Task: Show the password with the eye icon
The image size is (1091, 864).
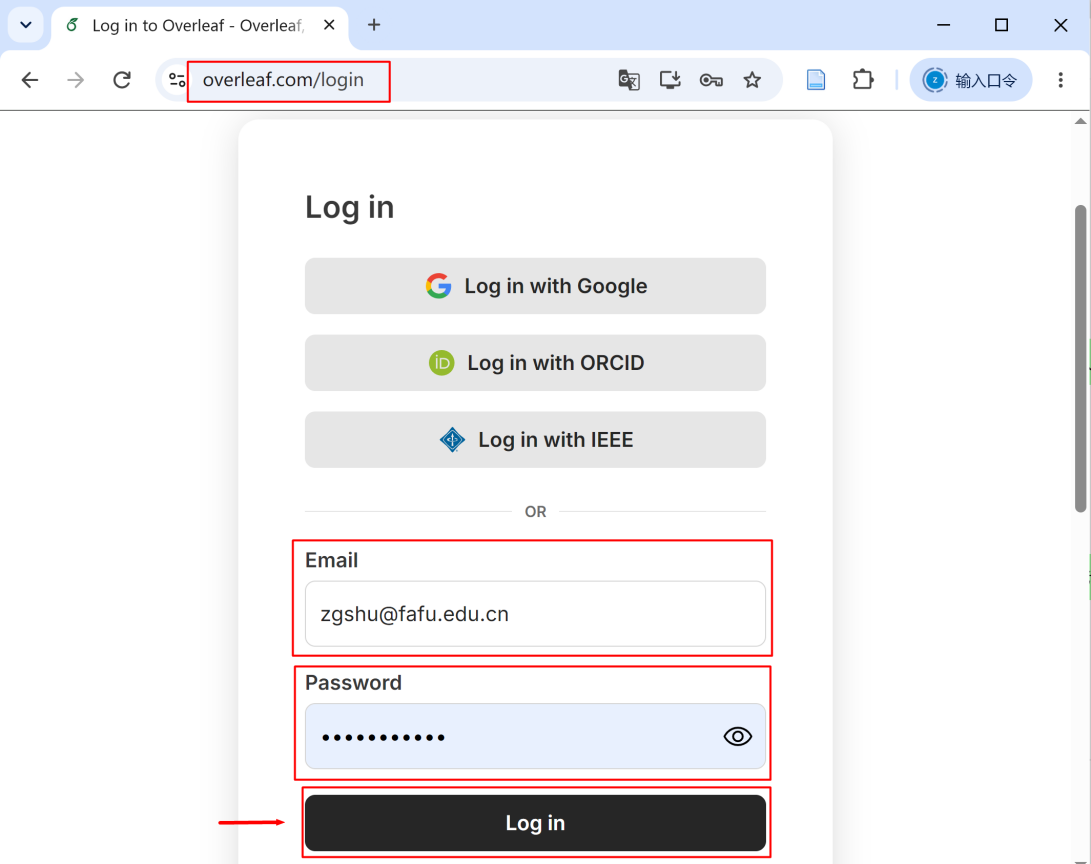Action: coord(738,736)
